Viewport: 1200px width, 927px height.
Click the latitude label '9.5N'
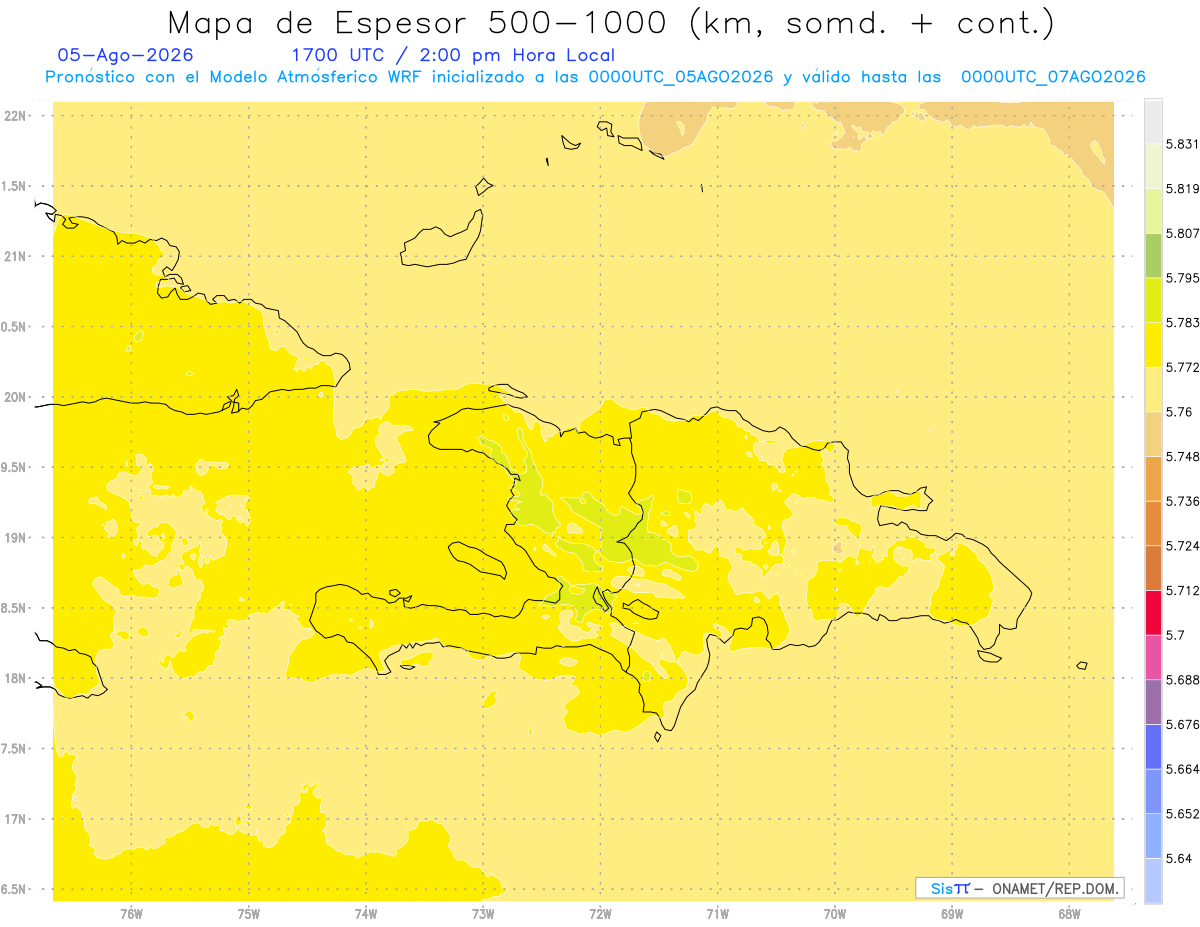(15, 468)
